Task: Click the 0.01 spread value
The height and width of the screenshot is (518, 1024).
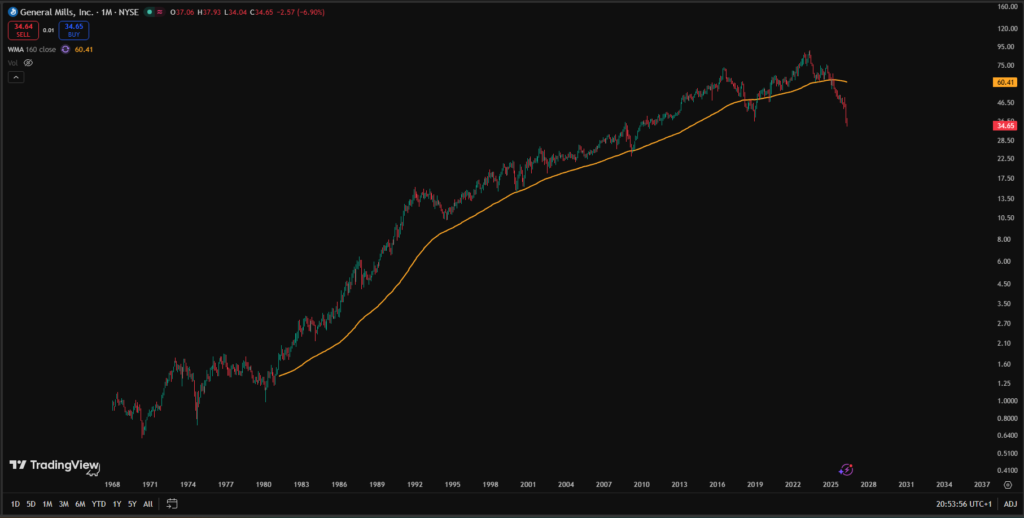Action: (x=48, y=30)
